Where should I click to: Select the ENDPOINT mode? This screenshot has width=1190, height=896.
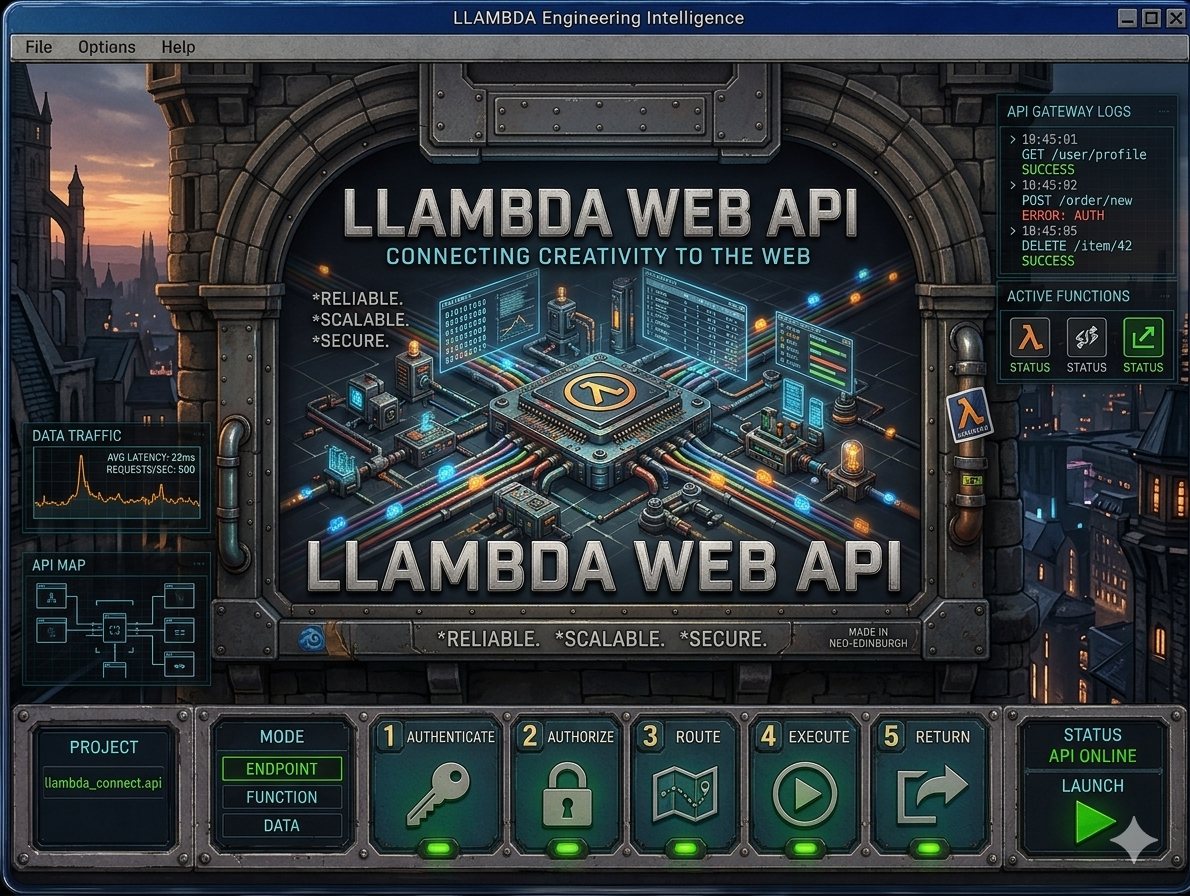pyautogui.click(x=282, y=769)
